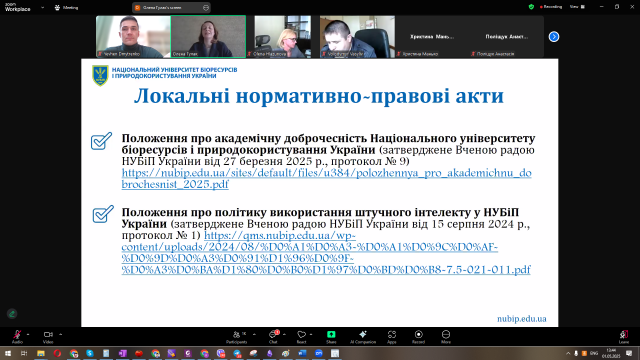Click the system tray microphone icon

click(576, 353)
